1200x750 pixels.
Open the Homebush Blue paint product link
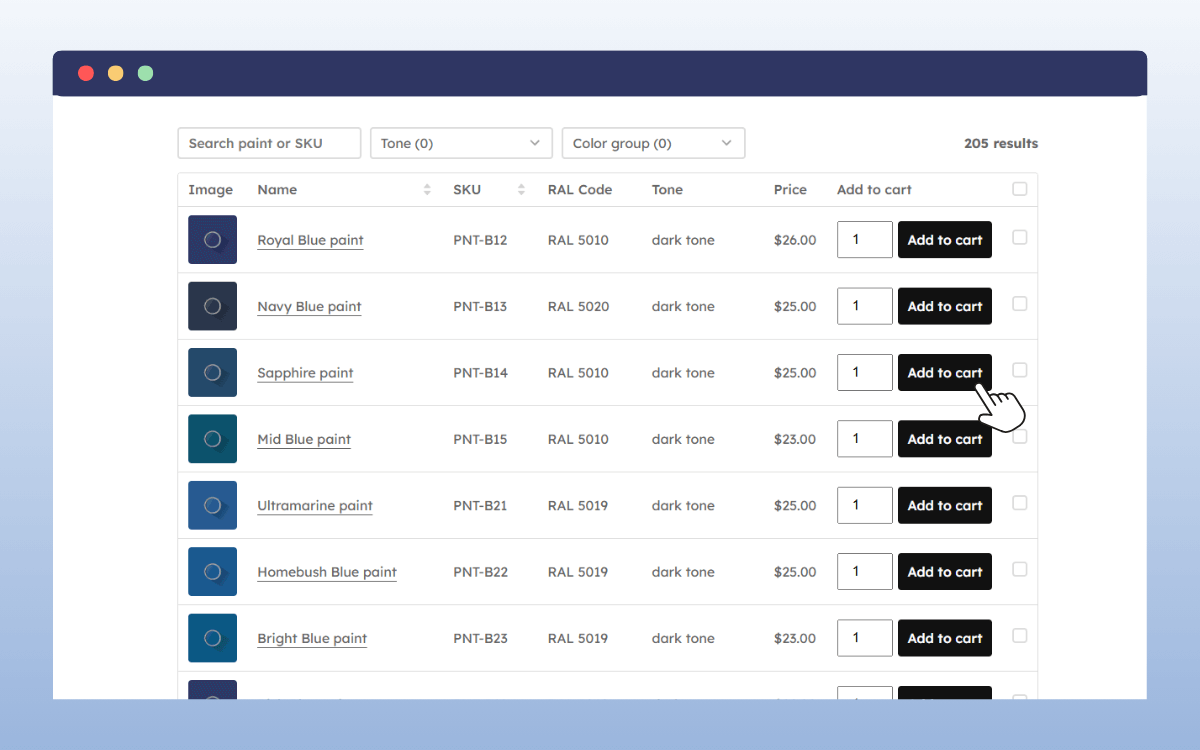[327, 572]
